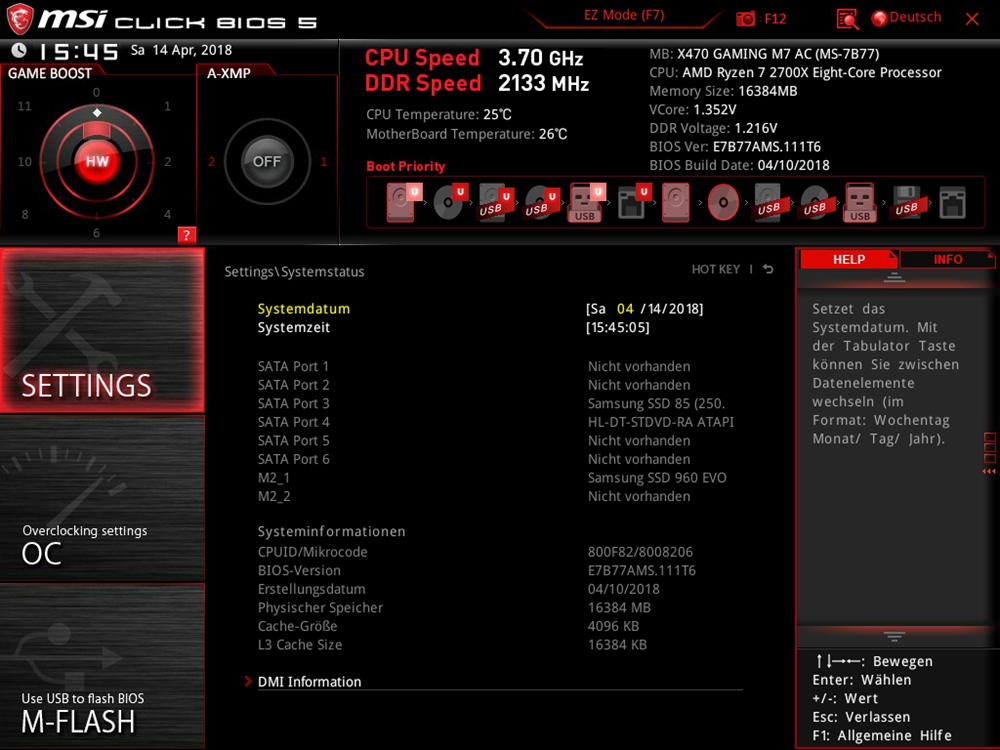1000x750 pixels.
Task: Click the BIOS-Version label in Systeminformationen
Action: [x=299, y=570]
